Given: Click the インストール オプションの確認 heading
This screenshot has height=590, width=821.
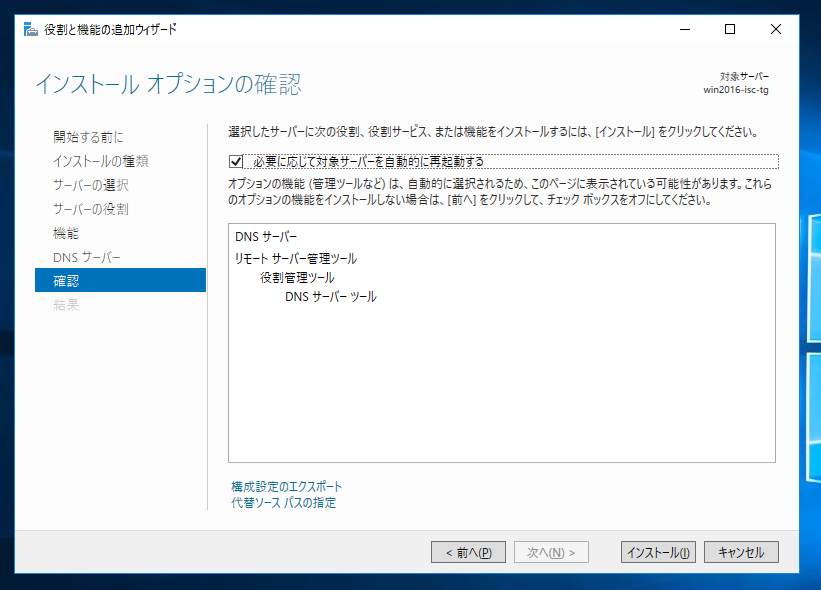Looking at the screenshot, I should 169,84.
